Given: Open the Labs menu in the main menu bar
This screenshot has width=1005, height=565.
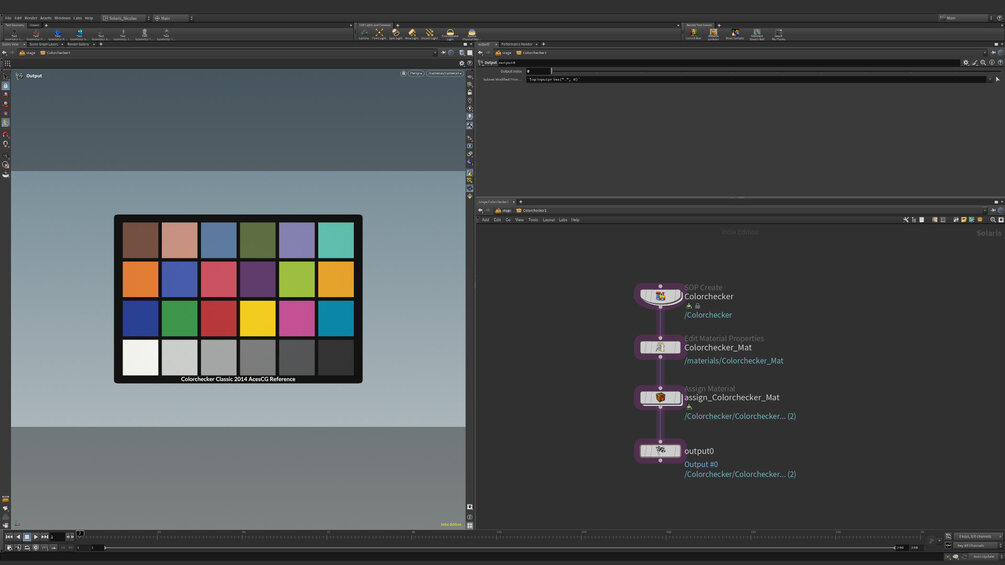Looking at the screenshot, I should (78, 18).
